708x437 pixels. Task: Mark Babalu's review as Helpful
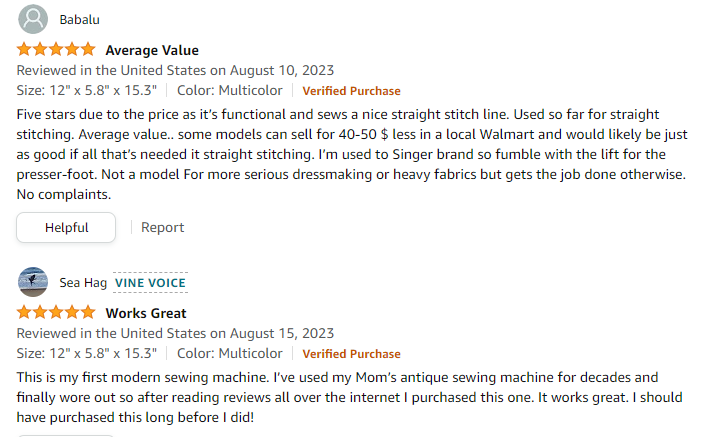[x=66, y=228]
